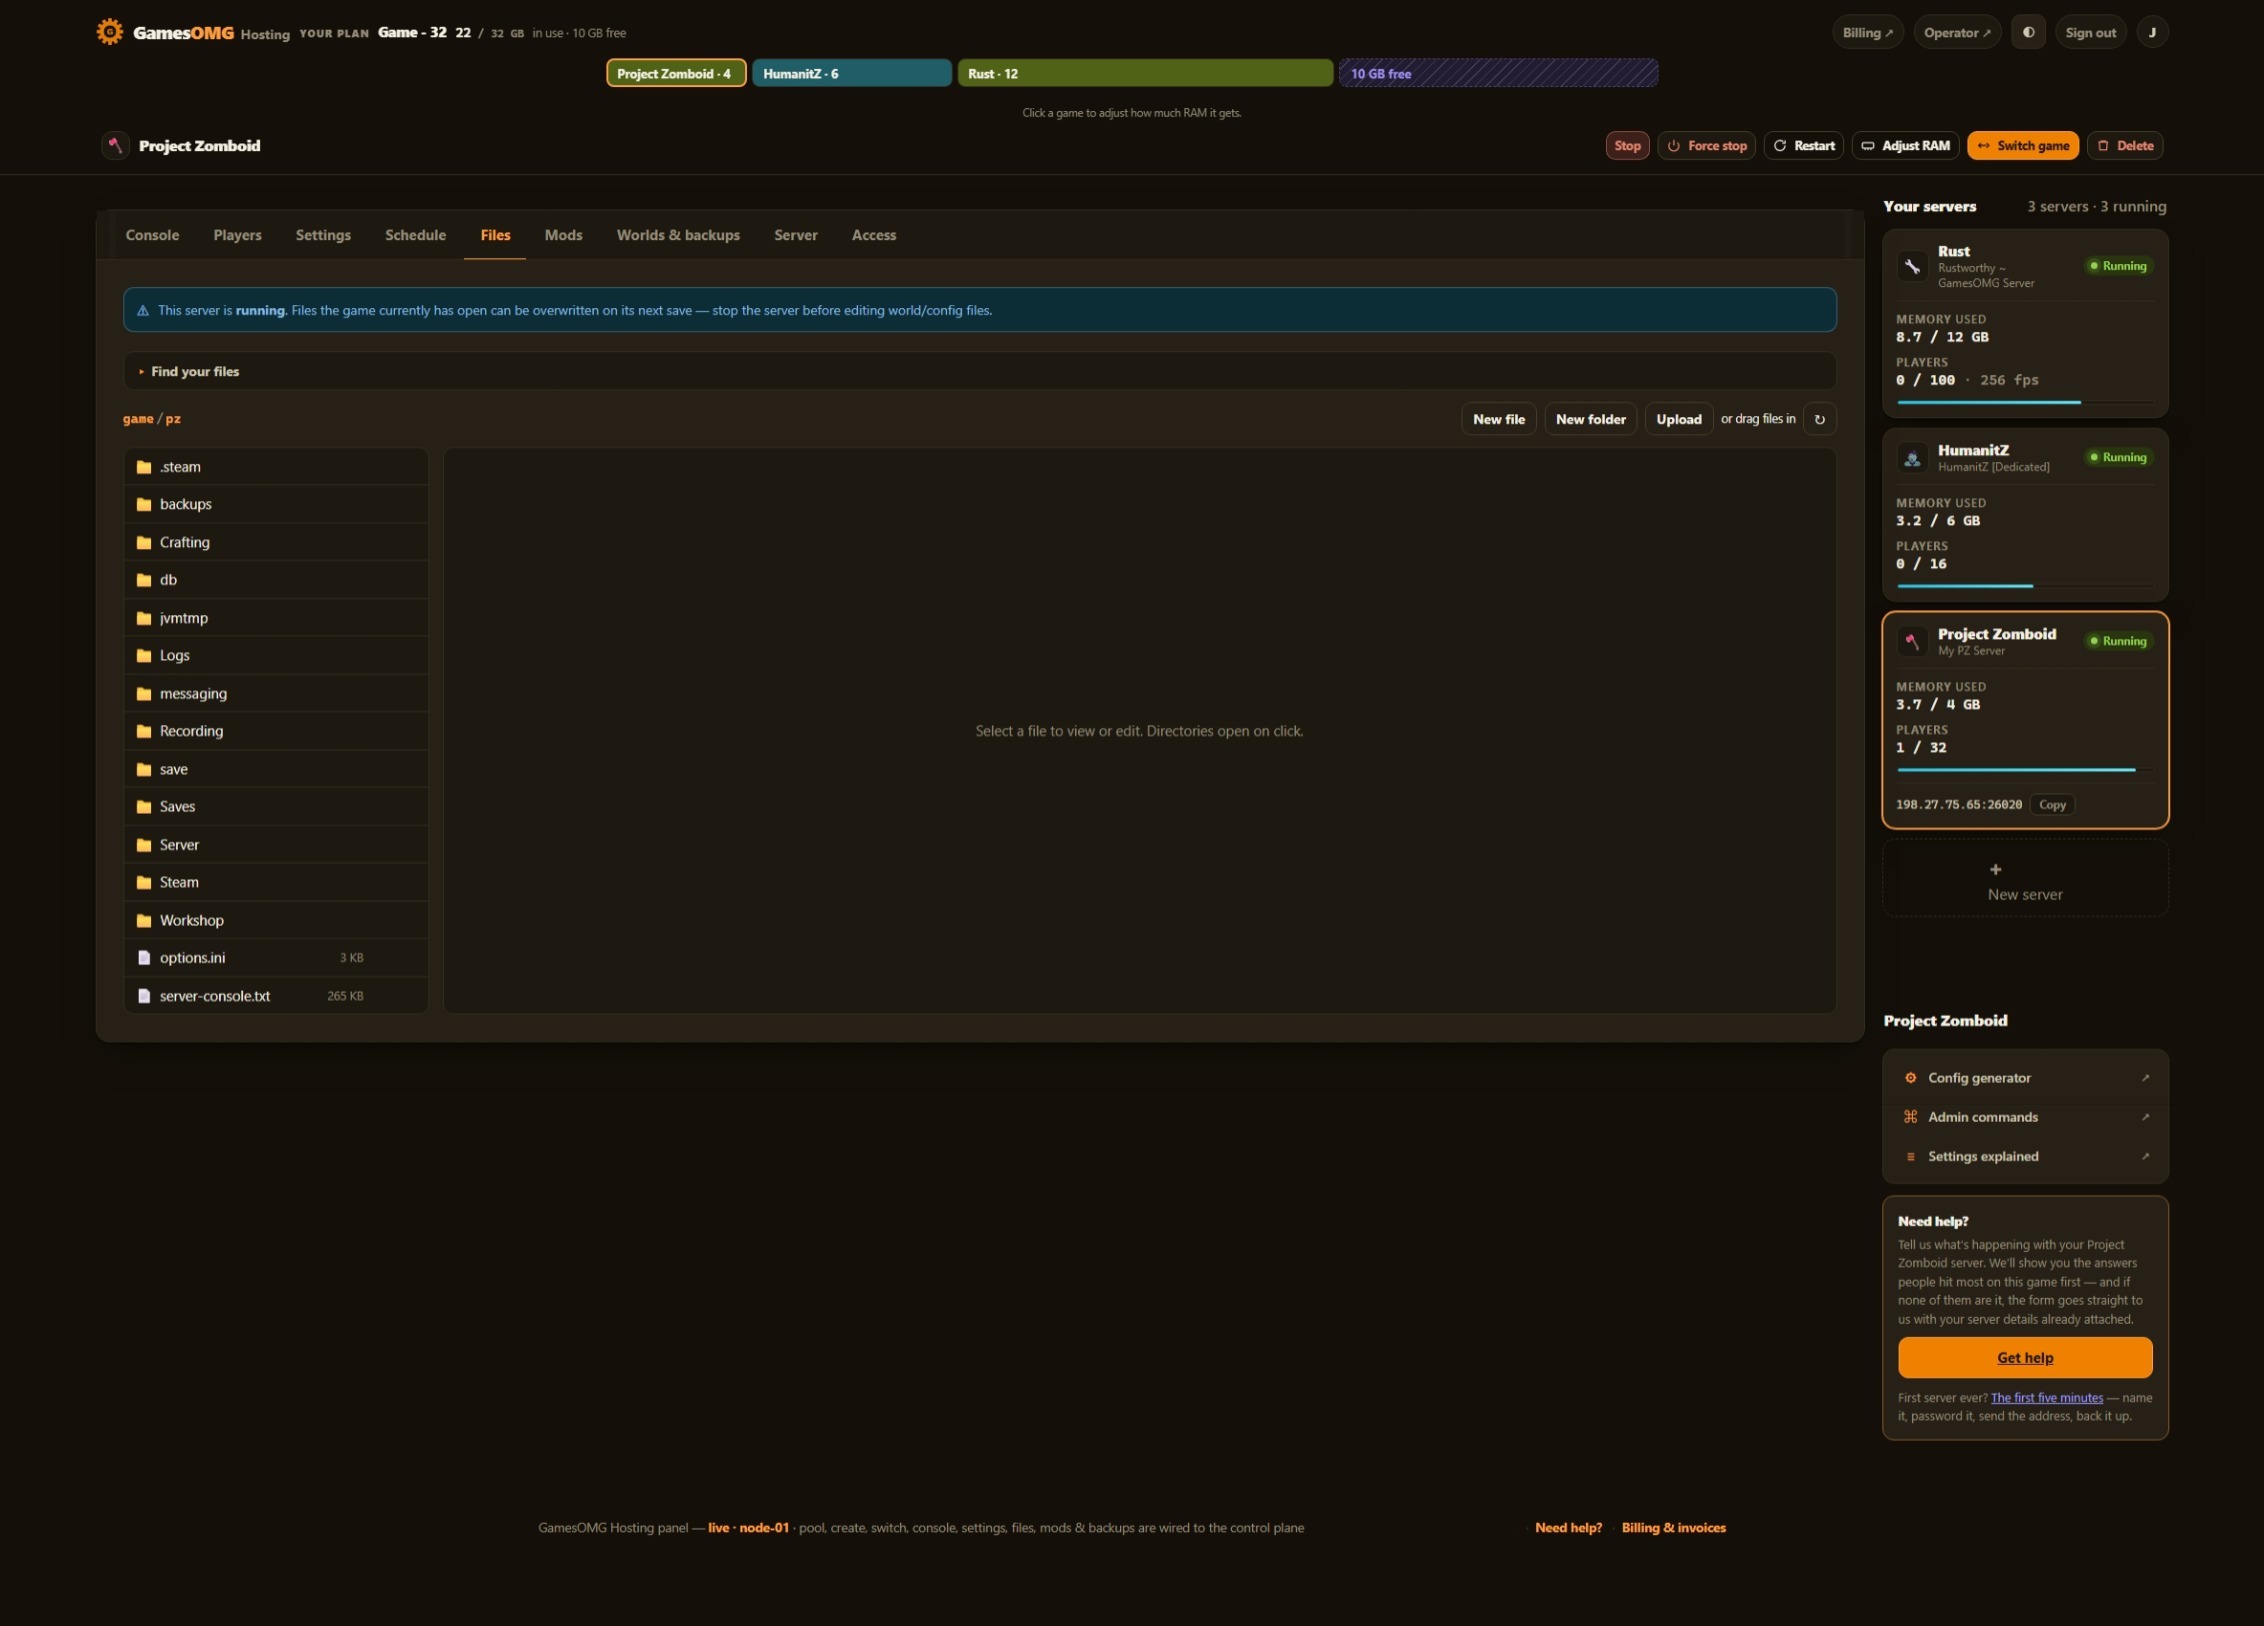Open the Adjust RAM button
This screenshot has width=2264, height=1626.
click(1905, 146)
